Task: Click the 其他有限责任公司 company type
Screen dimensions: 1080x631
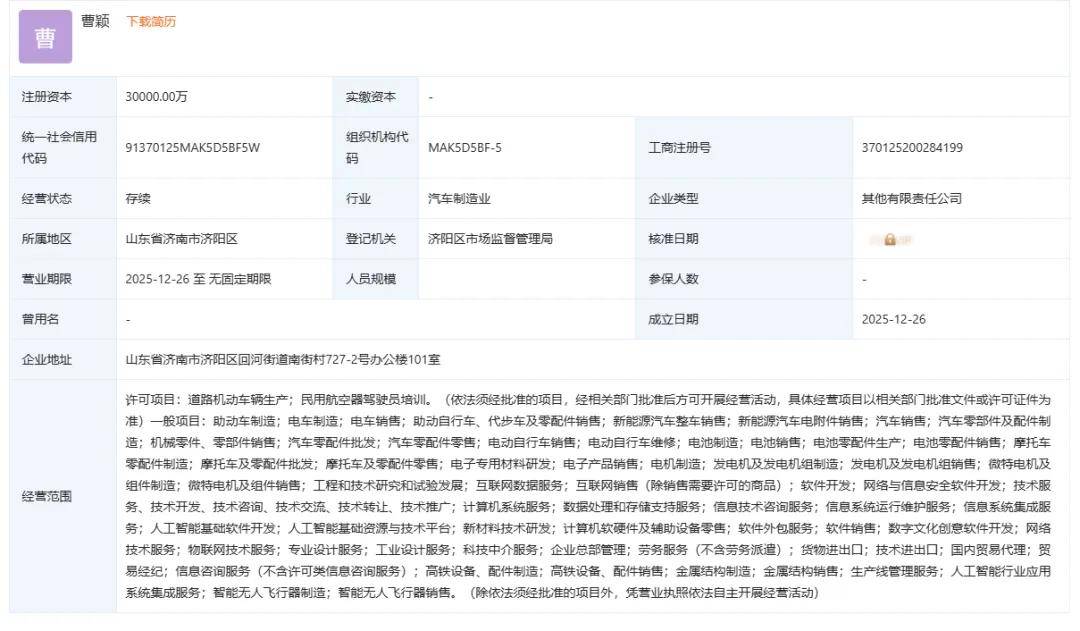Action: point(911,199)
